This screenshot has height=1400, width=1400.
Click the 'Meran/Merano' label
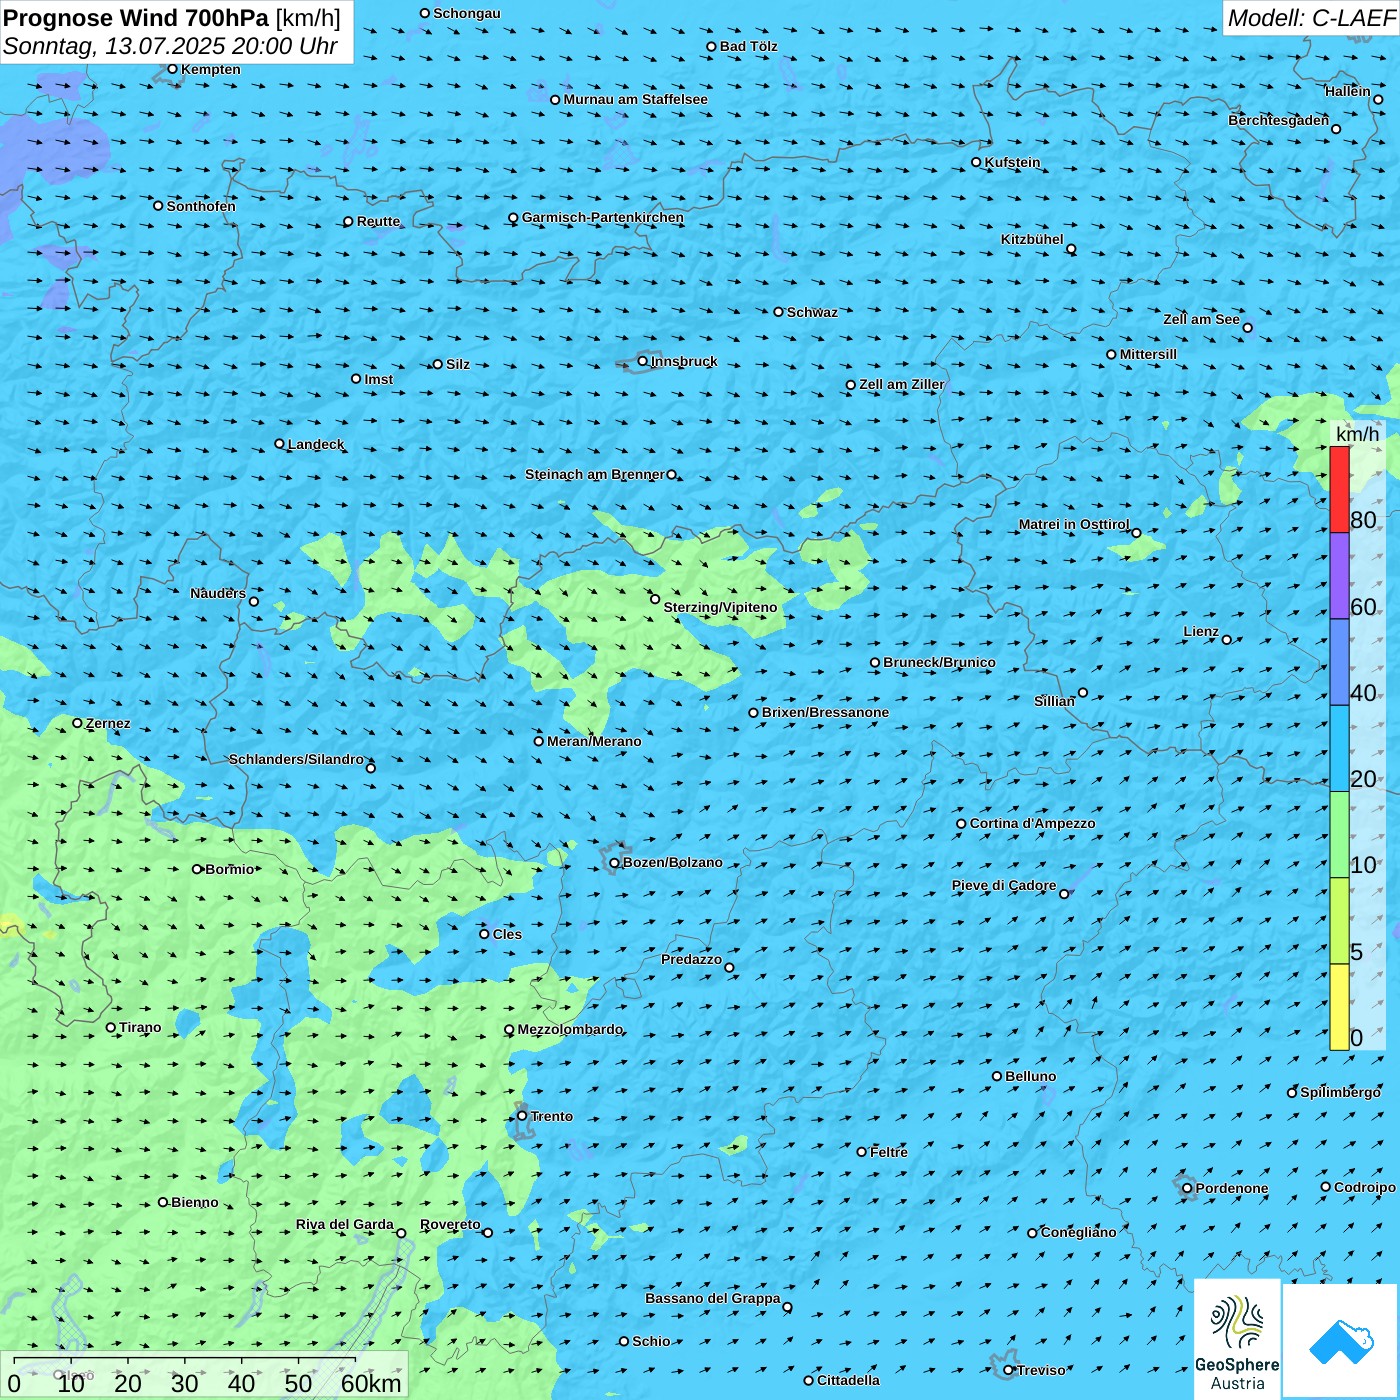point(594,741)
